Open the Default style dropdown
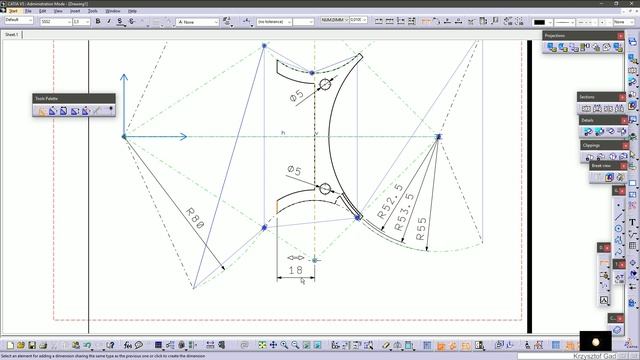640x360 pixels. 19,20
